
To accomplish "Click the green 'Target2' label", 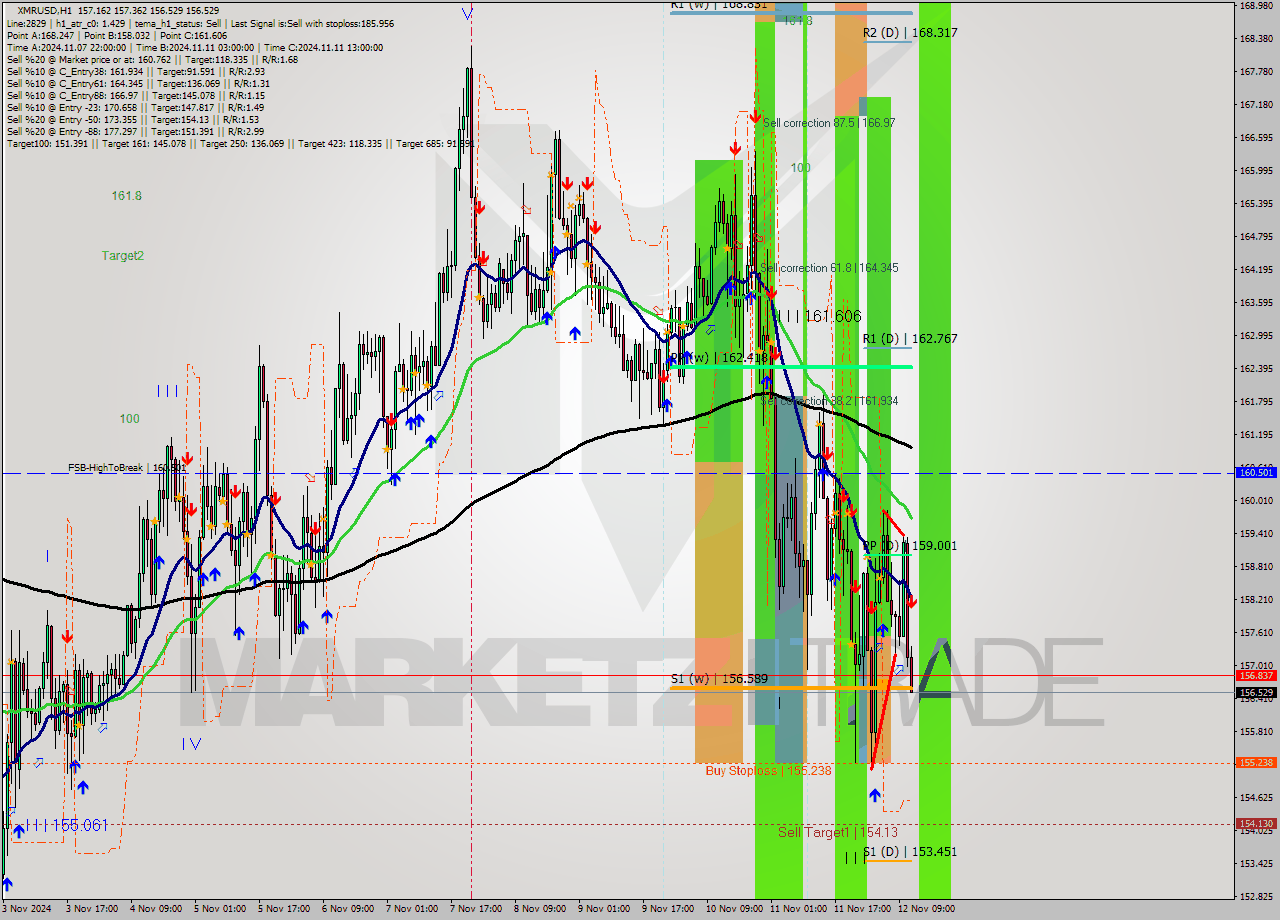I will tap(122, 256).
